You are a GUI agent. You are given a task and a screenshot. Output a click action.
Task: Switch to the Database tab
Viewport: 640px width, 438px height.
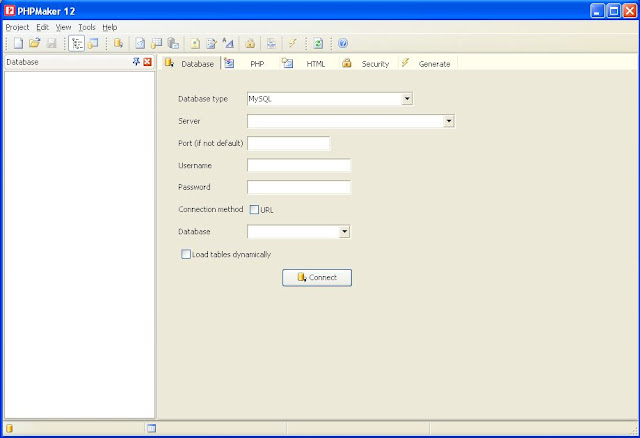point(190,64)
